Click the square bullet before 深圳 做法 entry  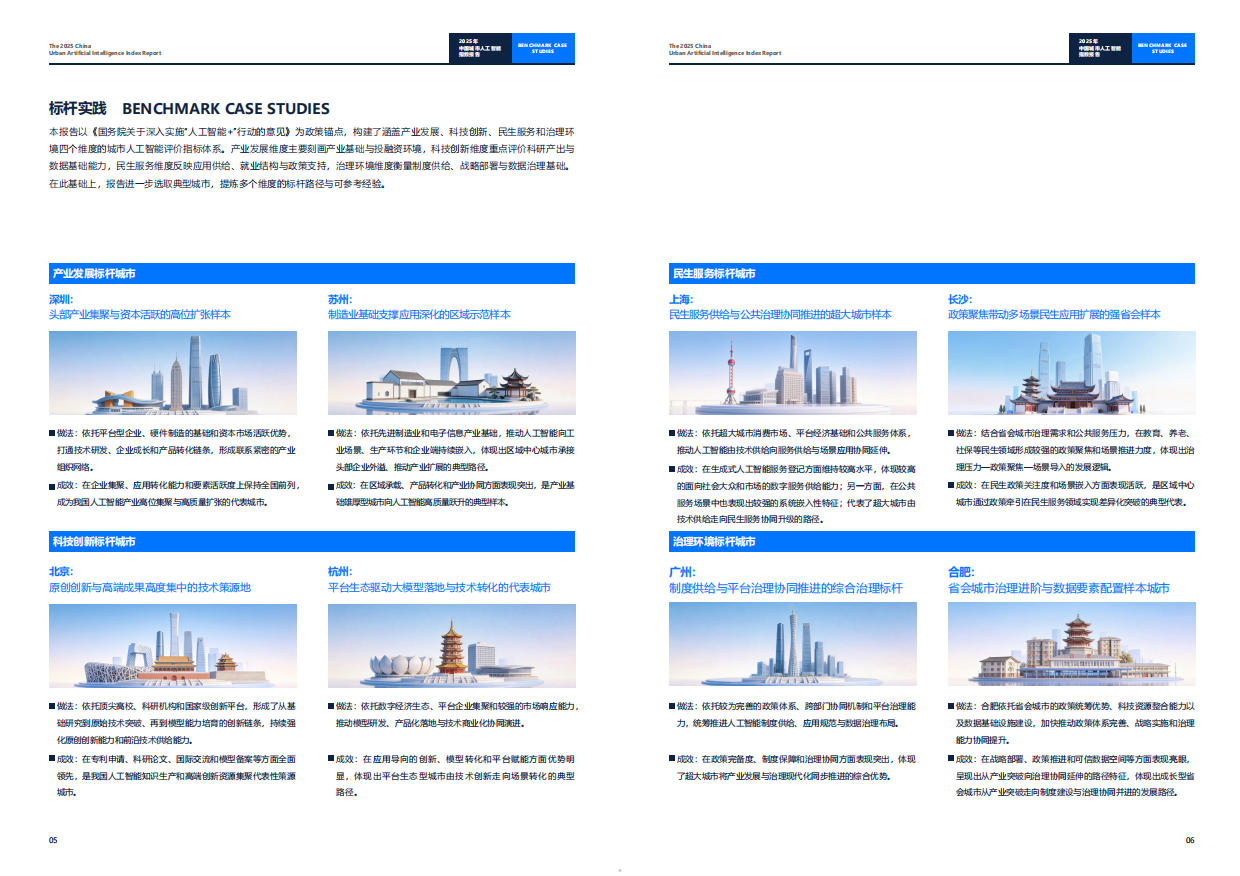52,434
